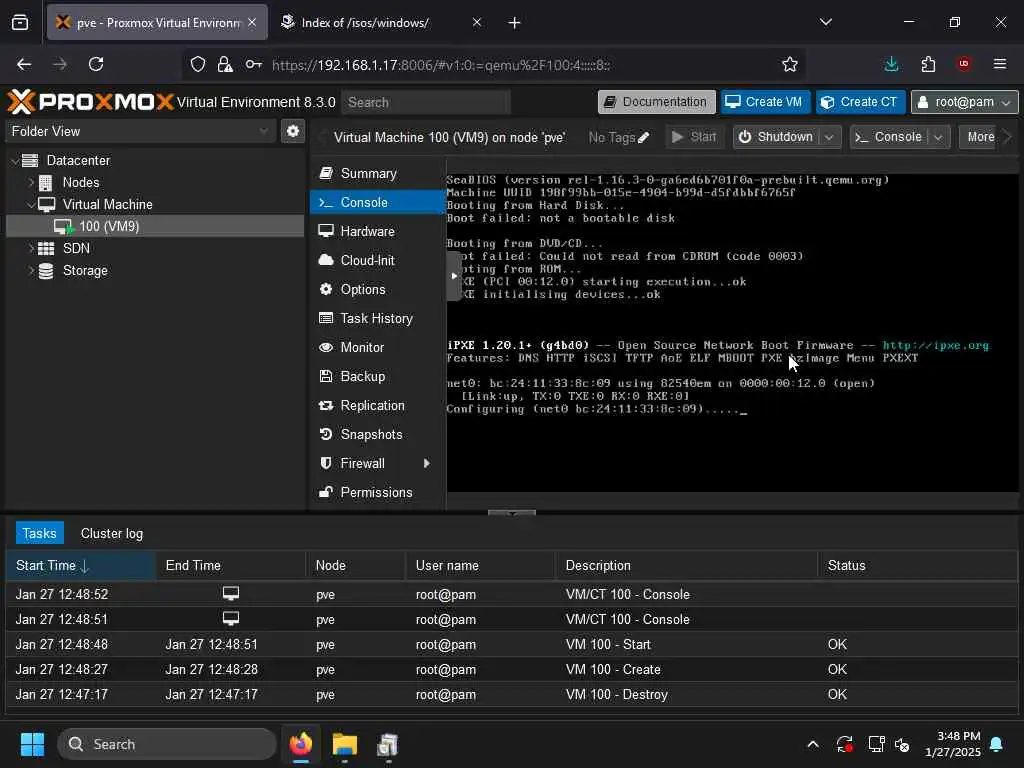This screenshot has height=768, width=1024.
Task: Click the Documentation button
Action: [656, 102]
